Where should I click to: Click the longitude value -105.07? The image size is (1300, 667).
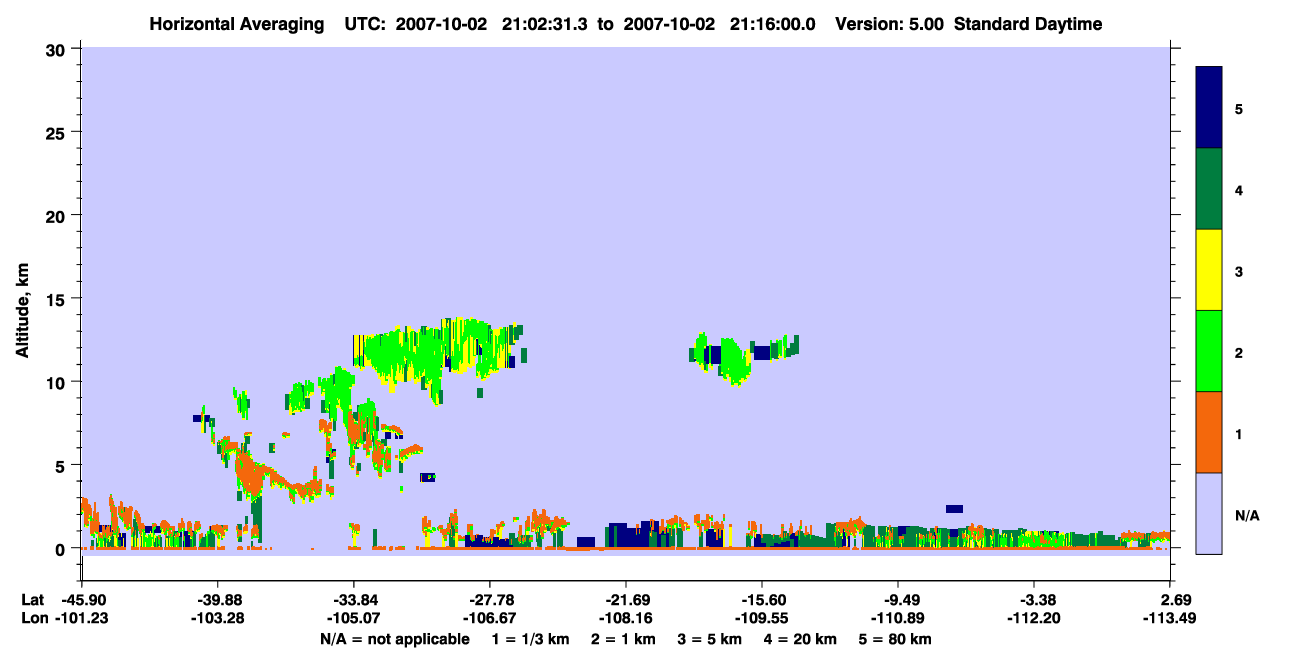coord(354,619)
